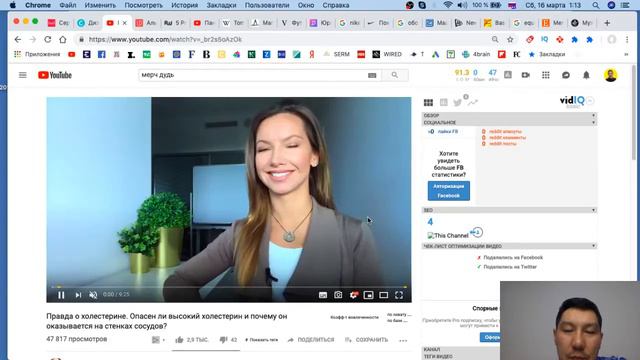
Task: Open the 4brain bookmark
Action: (x=476, y=54)
